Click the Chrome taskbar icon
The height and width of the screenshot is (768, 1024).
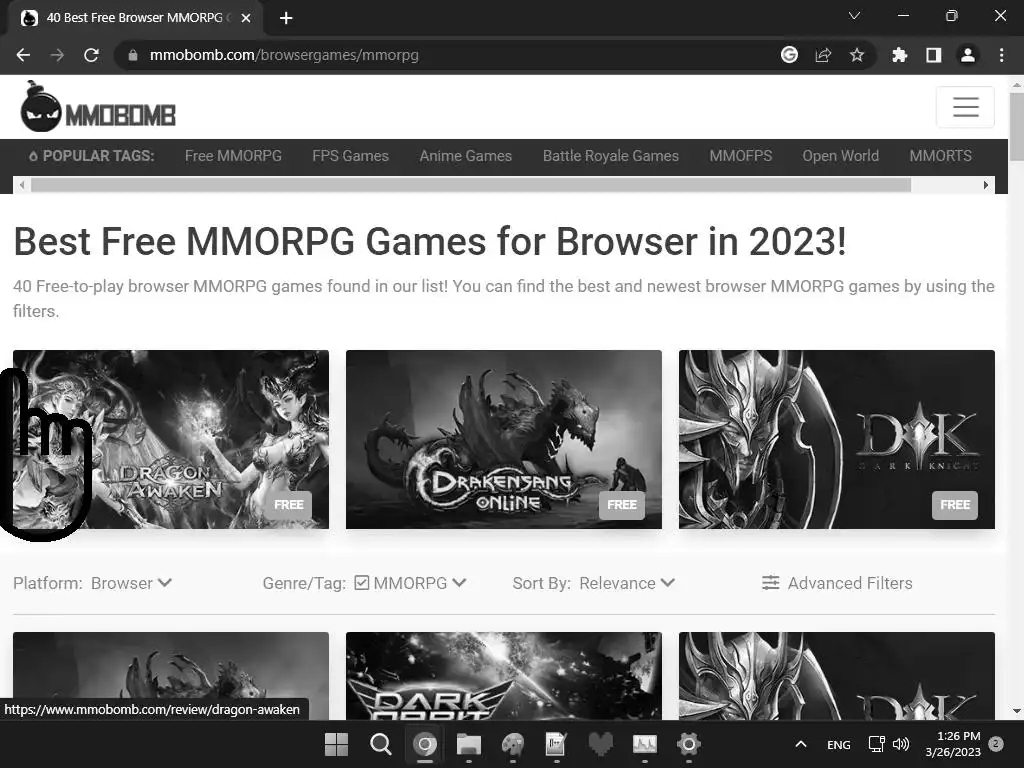click(x=425, y=744)
